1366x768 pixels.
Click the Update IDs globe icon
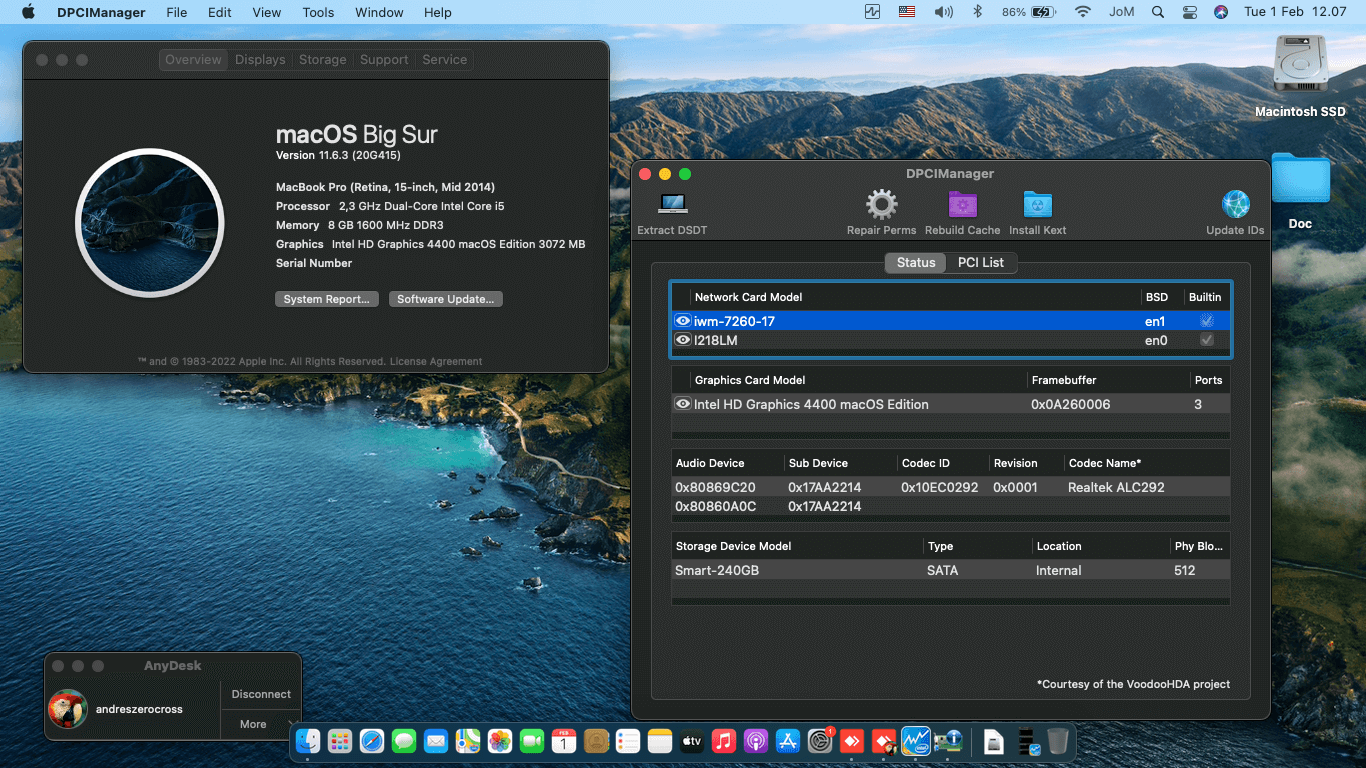1236,204
